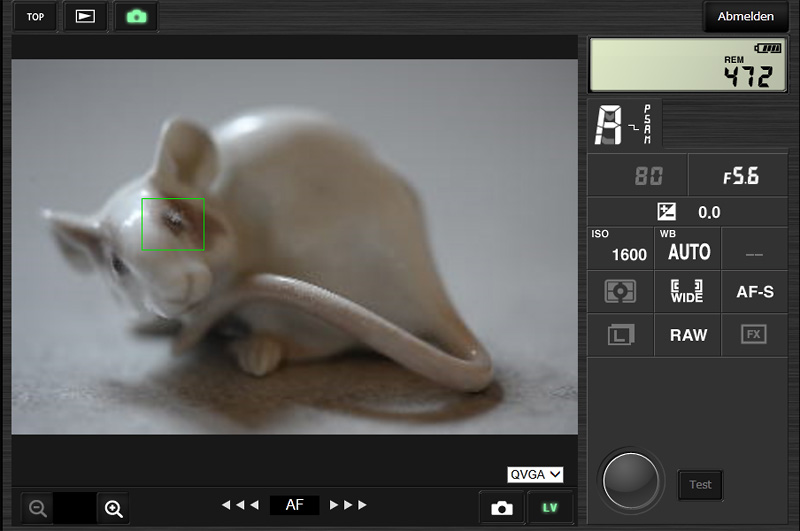Click the zoom in magnifier icon

click(x=114, y=509)
